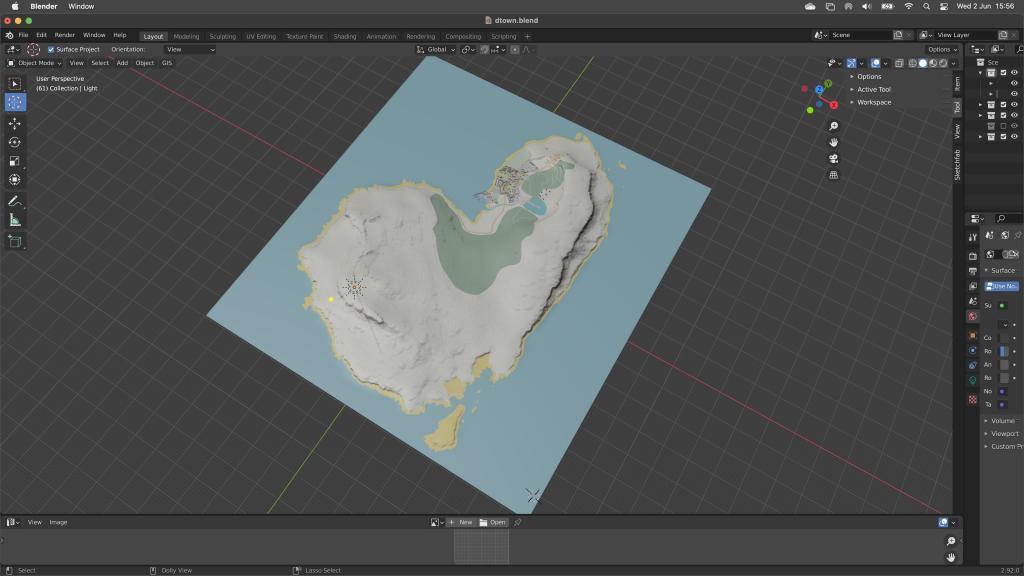Toggle X-ray mode in the viewport header
The image size is (1024, 576).
tap(899, 63)
